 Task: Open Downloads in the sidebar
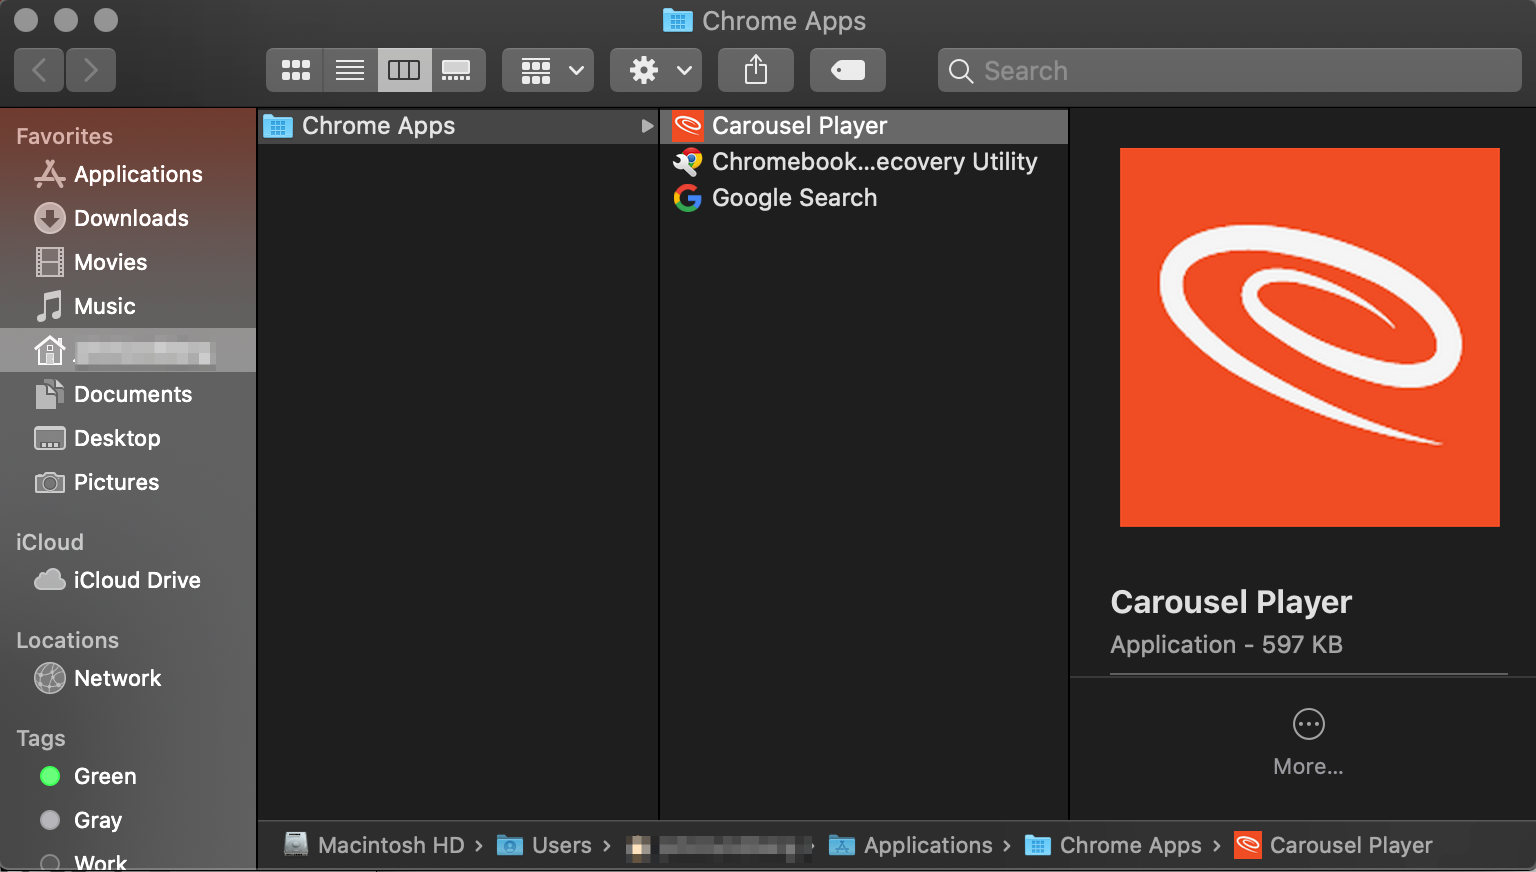(128, 218)
